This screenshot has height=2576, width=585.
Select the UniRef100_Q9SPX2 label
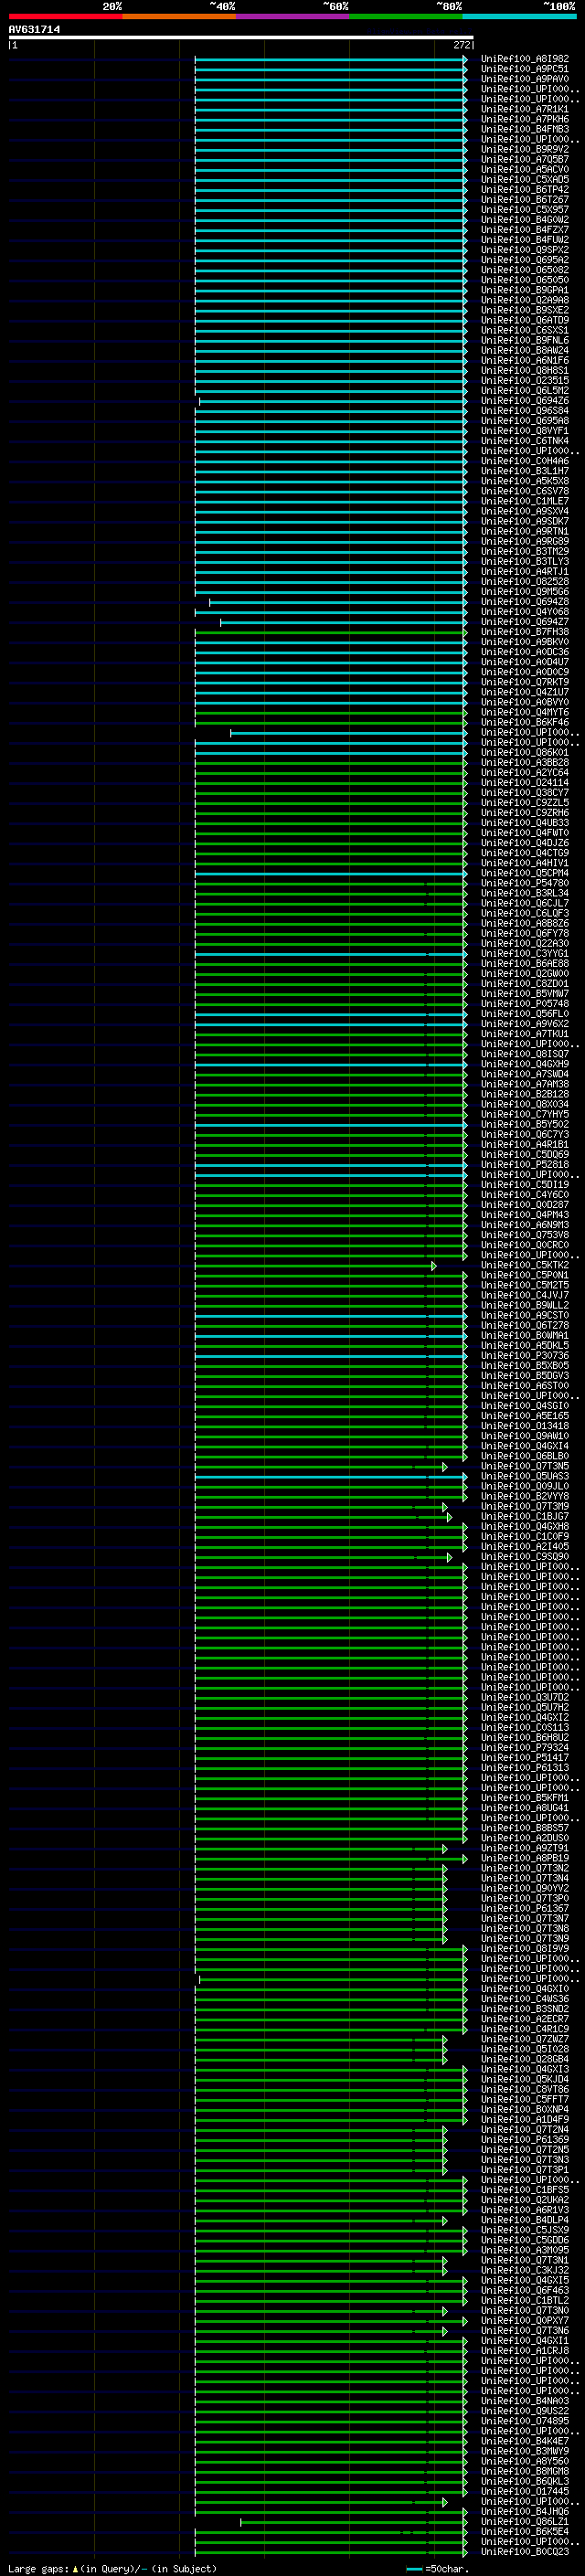point(525,250)
